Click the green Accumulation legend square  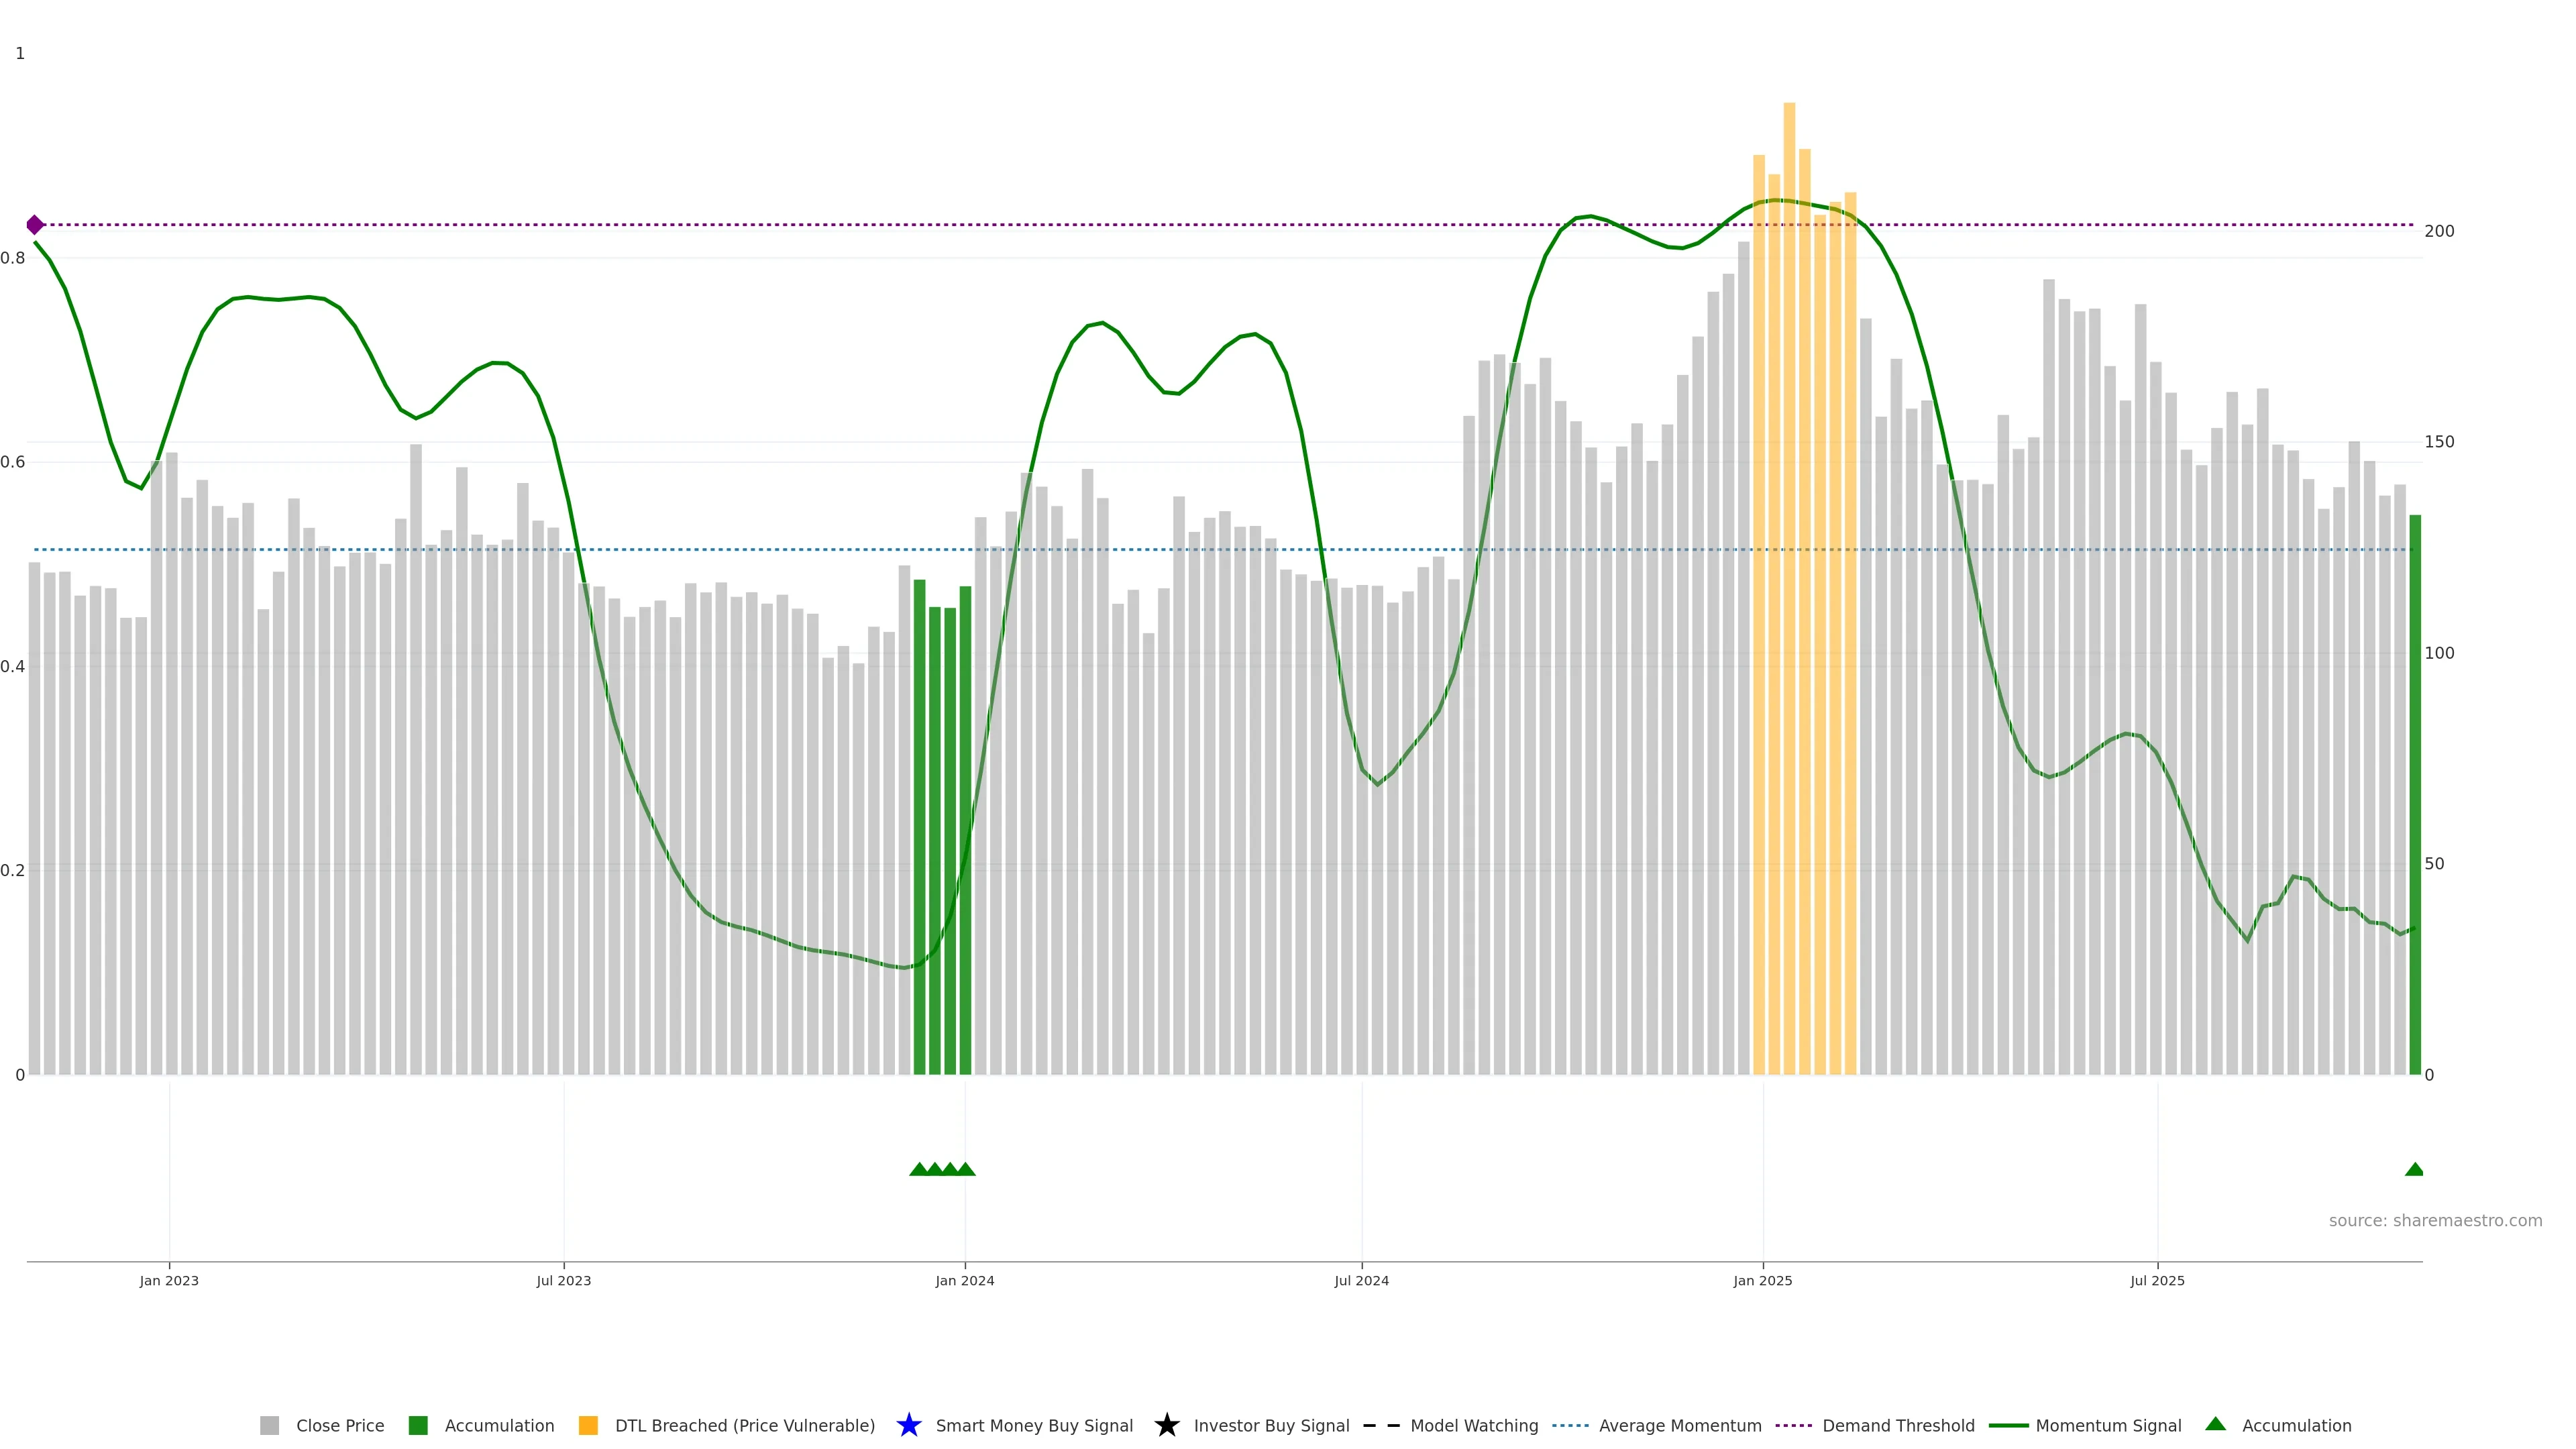click(x=418, y=1425)
